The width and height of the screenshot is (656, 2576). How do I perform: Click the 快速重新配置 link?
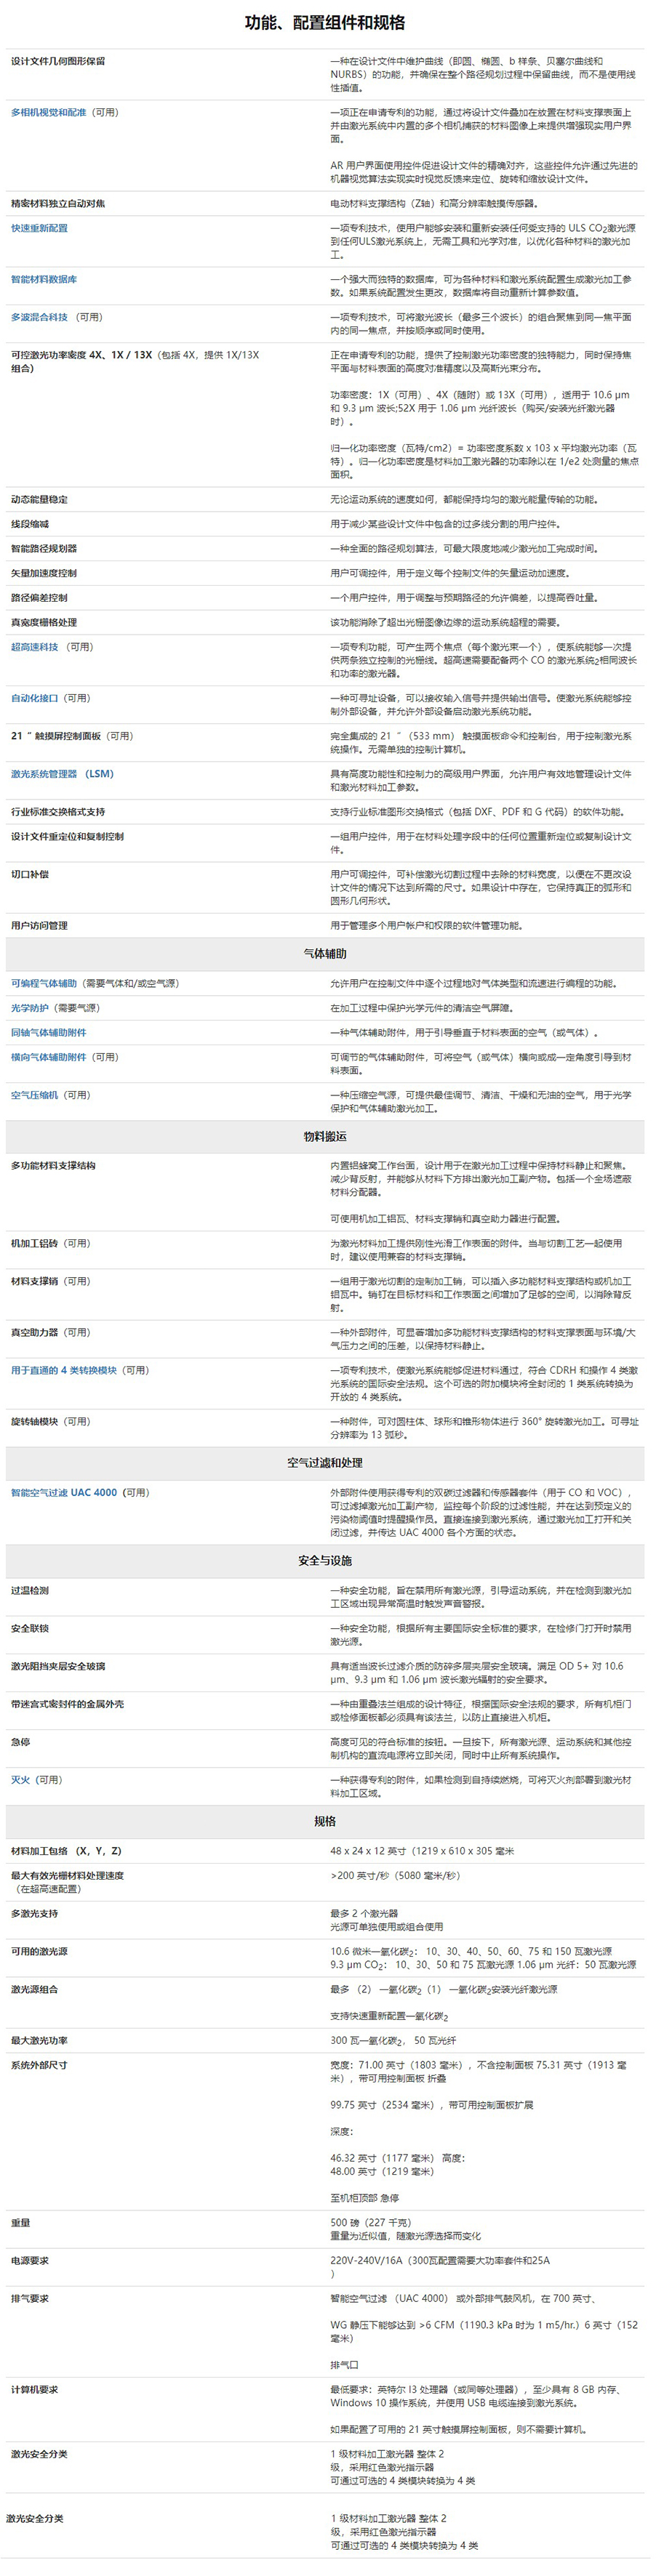(39, 228)
